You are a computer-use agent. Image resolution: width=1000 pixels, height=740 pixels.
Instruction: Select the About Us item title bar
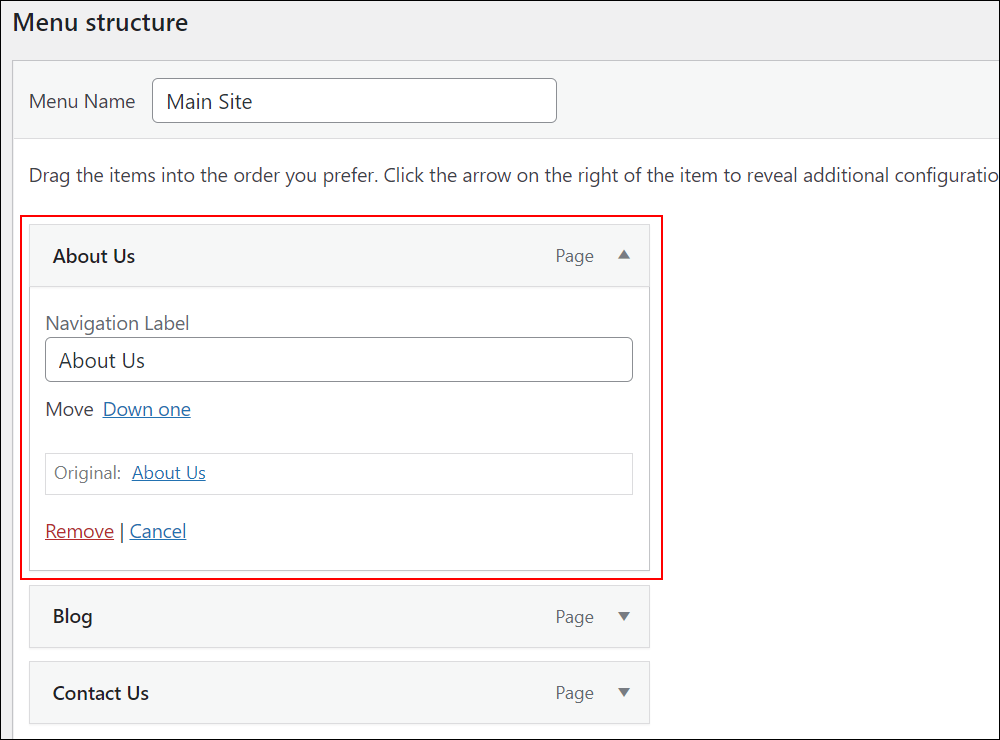point(339,256)
